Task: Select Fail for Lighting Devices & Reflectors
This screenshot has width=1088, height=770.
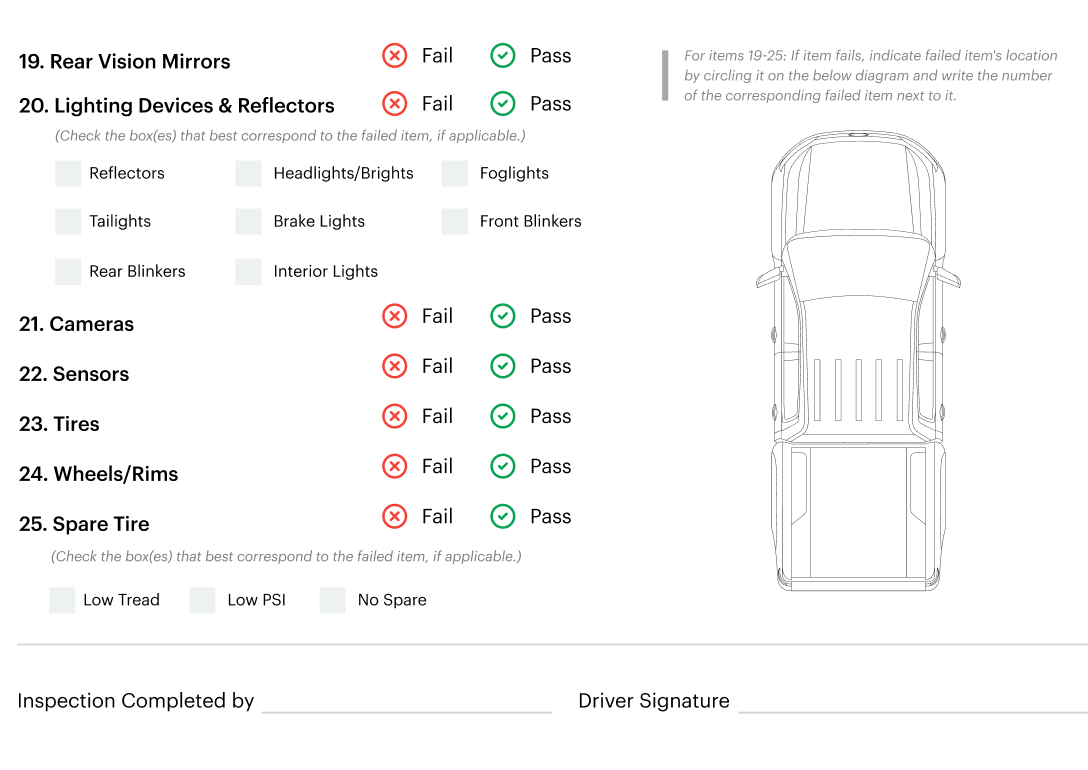Action: coord(394,104)
